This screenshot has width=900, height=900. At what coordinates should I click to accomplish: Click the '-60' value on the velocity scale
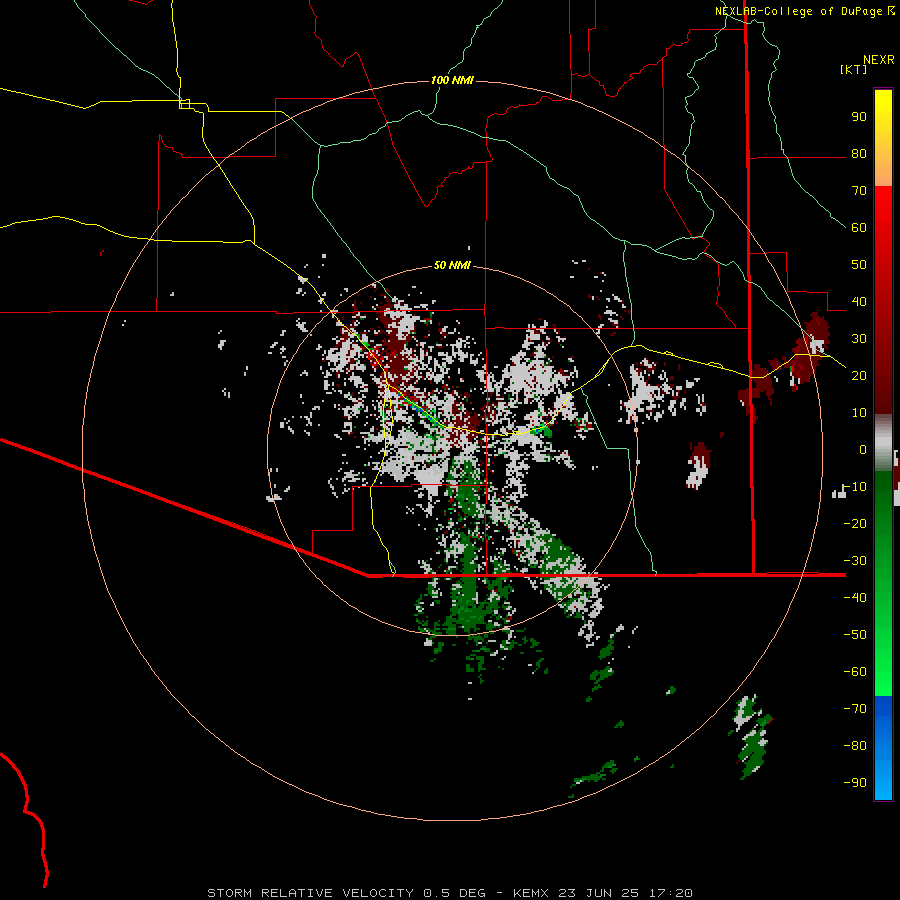[855, 672]
